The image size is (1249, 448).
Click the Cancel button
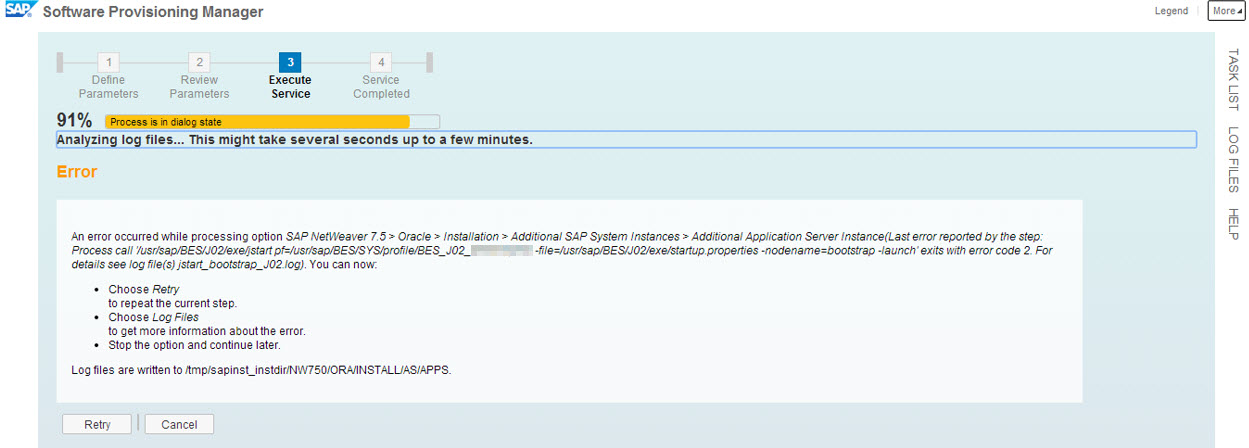click(x=179, y=424)
